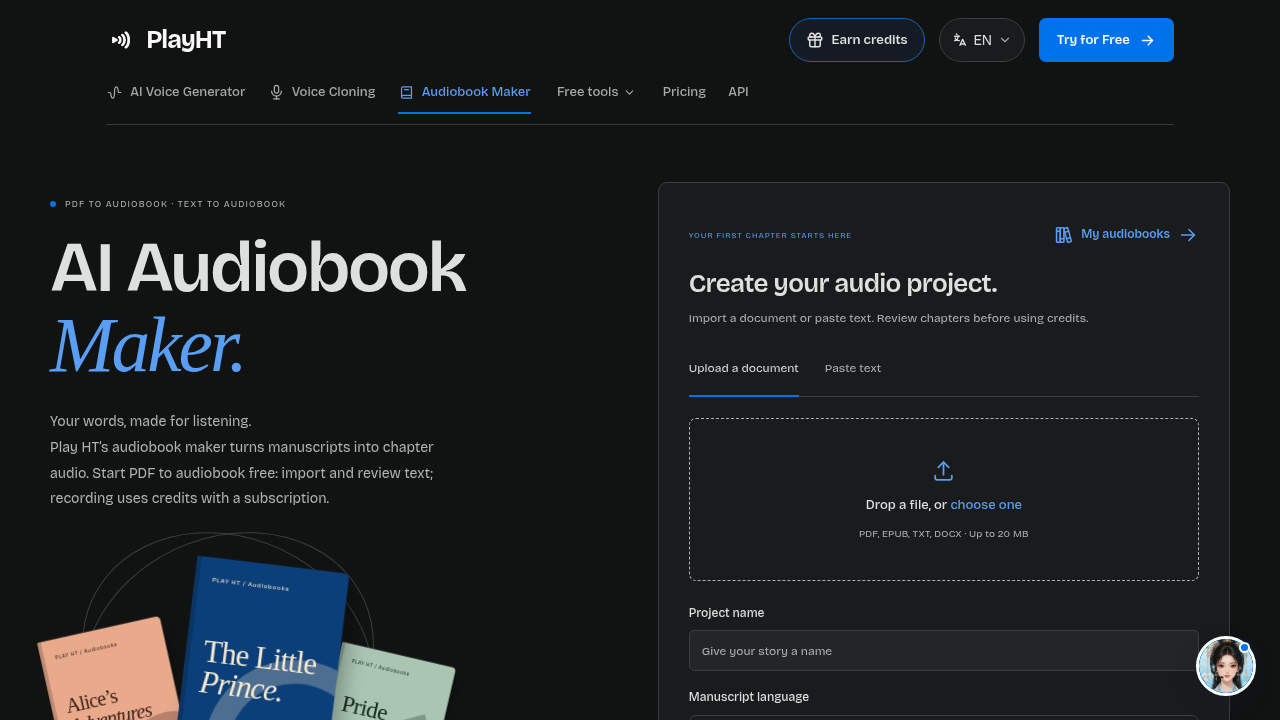
Task: Click the PlayHT wordmark text
Action: click(x=186, y=40)
